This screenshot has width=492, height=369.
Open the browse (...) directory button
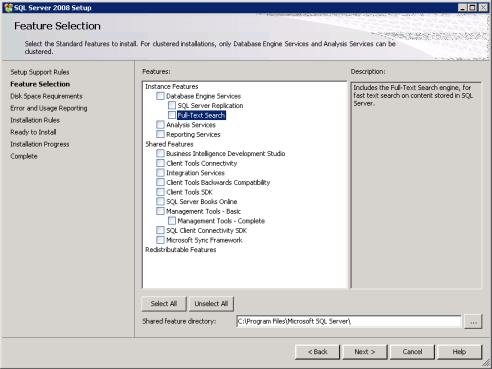pos(473,321)
